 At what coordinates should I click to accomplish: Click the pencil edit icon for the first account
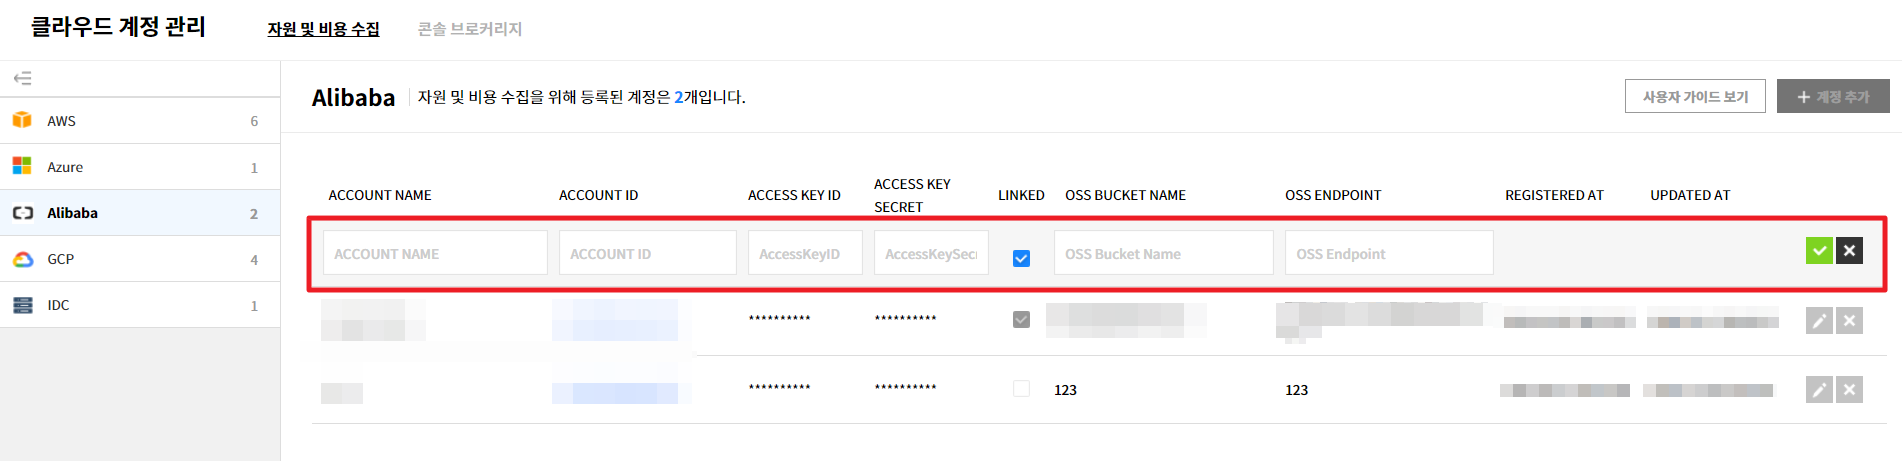tap(1819, 321)
